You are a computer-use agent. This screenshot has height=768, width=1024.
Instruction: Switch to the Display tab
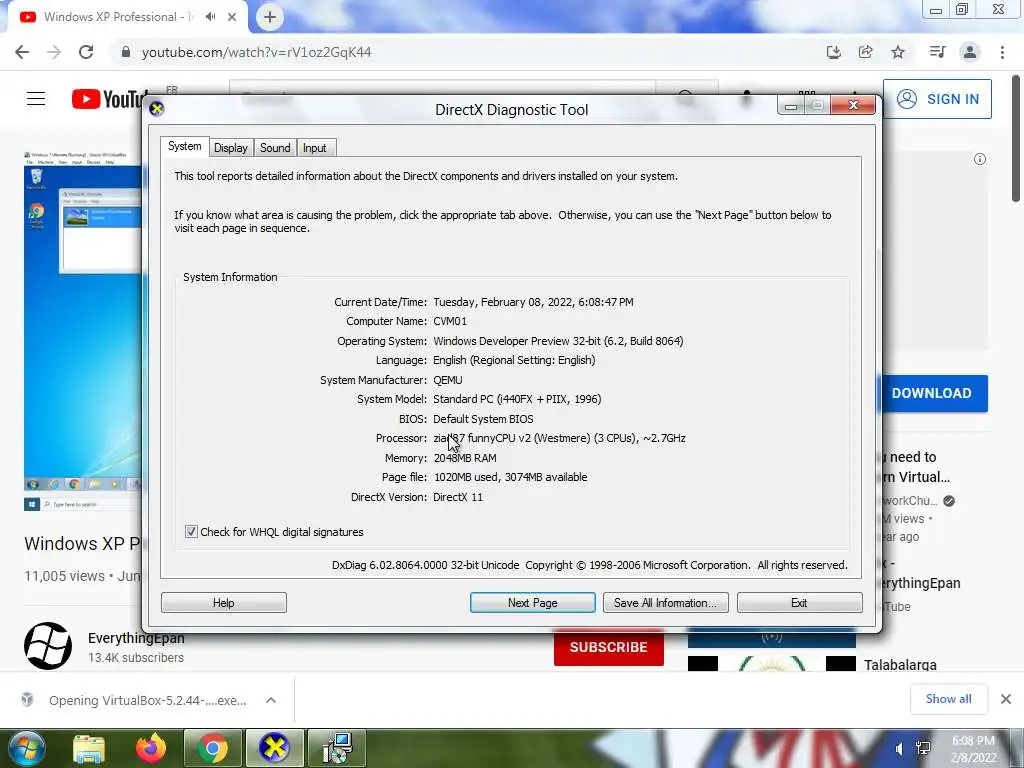[x=231, y=148]
